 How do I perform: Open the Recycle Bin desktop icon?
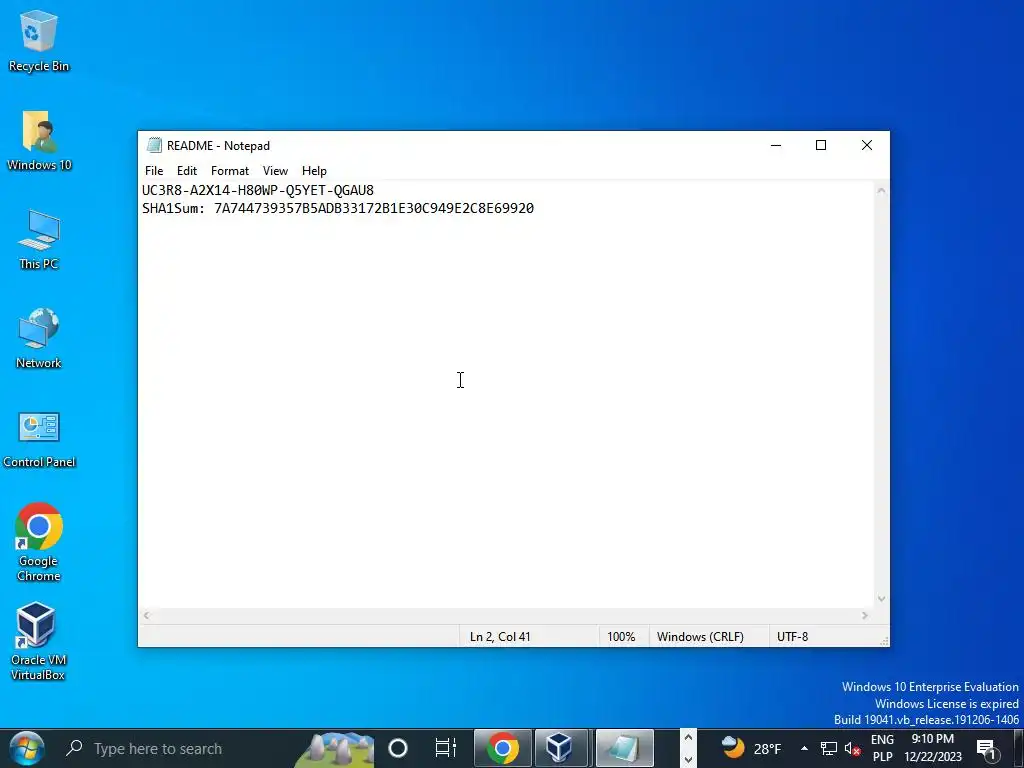click(39, 40)
